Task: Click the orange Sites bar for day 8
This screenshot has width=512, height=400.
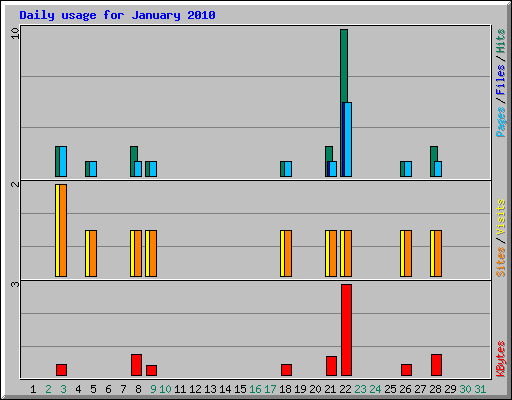Action: [138, 253]
